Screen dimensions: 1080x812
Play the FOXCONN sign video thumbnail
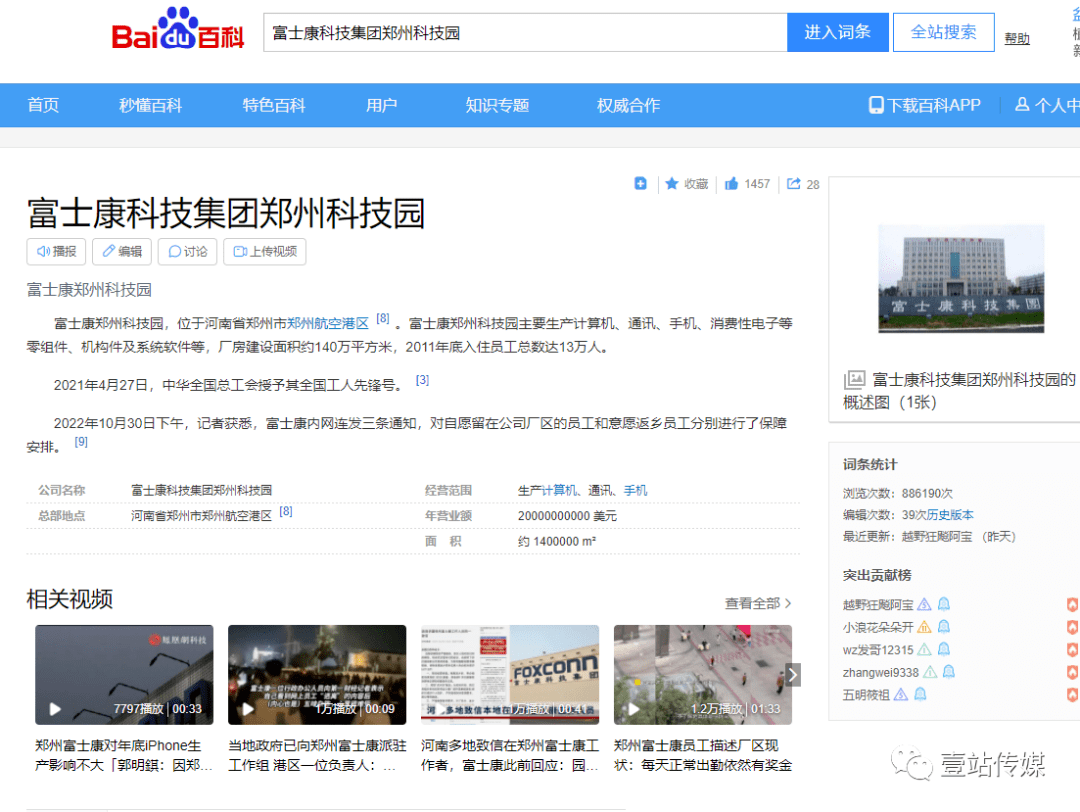tap(510, 675)
